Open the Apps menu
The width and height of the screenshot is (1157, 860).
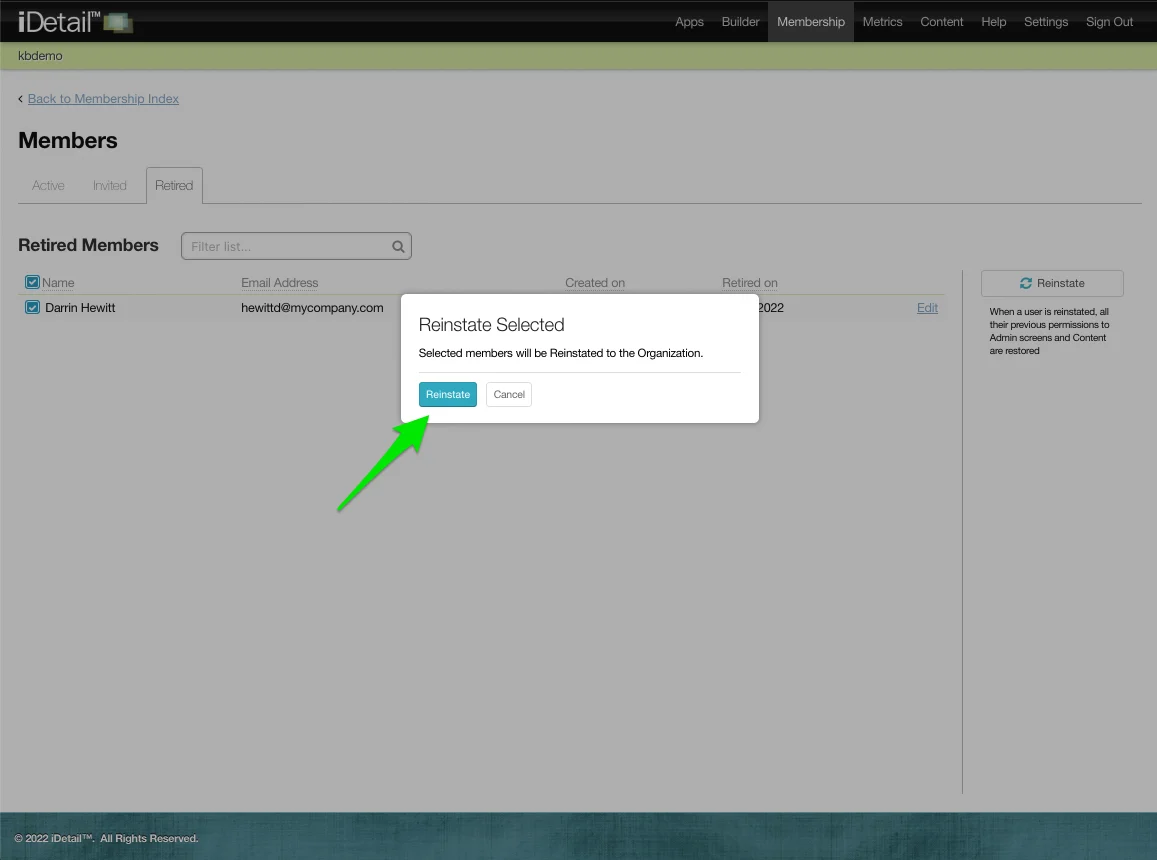tap(689, 22)
